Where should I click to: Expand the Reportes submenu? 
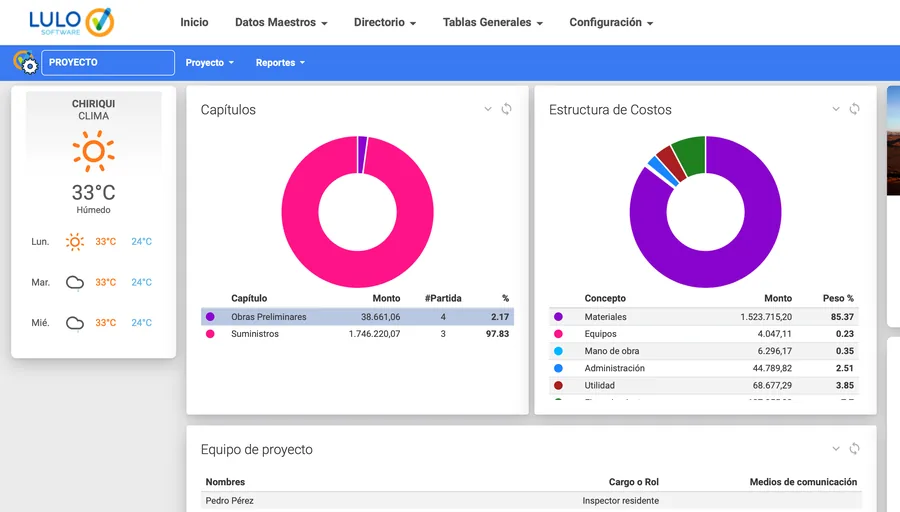pyautogui.click(x=280, y=63)
